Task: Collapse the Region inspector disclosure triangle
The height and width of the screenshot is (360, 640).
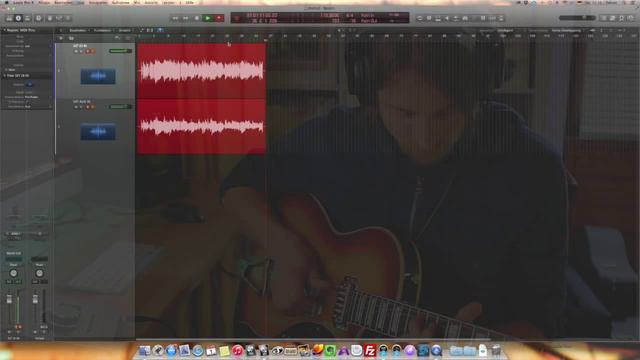Action: (4, 30)
